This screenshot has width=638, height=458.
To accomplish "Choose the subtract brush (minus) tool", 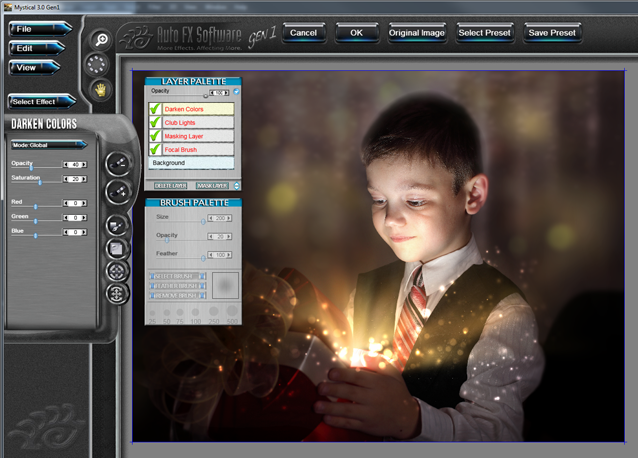I will [118, 164].
